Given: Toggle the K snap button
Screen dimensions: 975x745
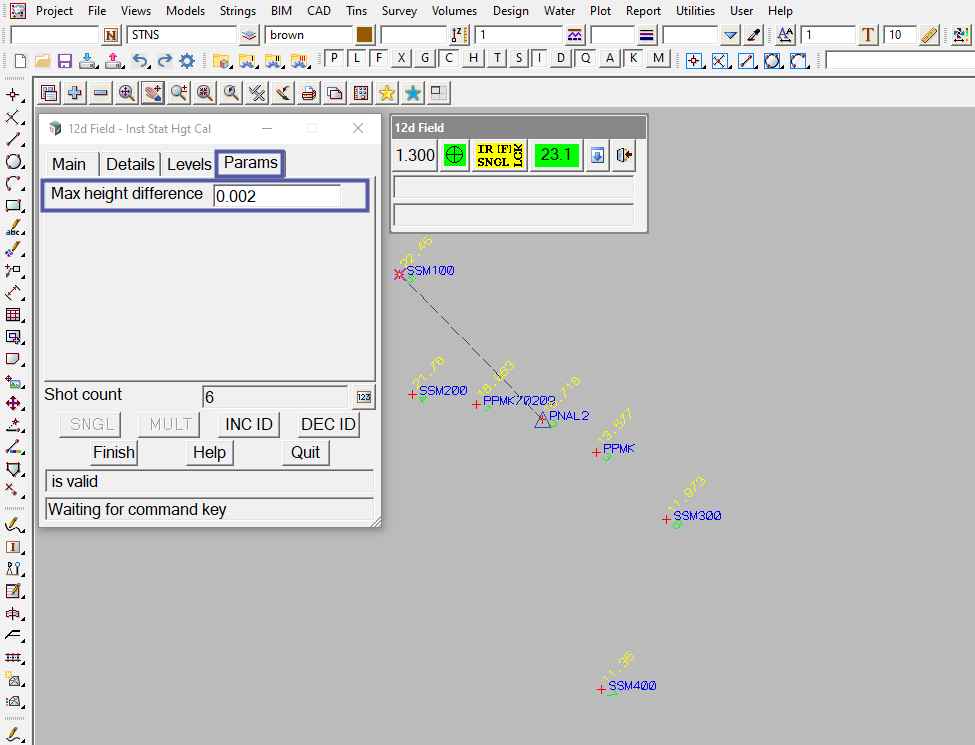Looking at the screenshot, I should [633, 58].
